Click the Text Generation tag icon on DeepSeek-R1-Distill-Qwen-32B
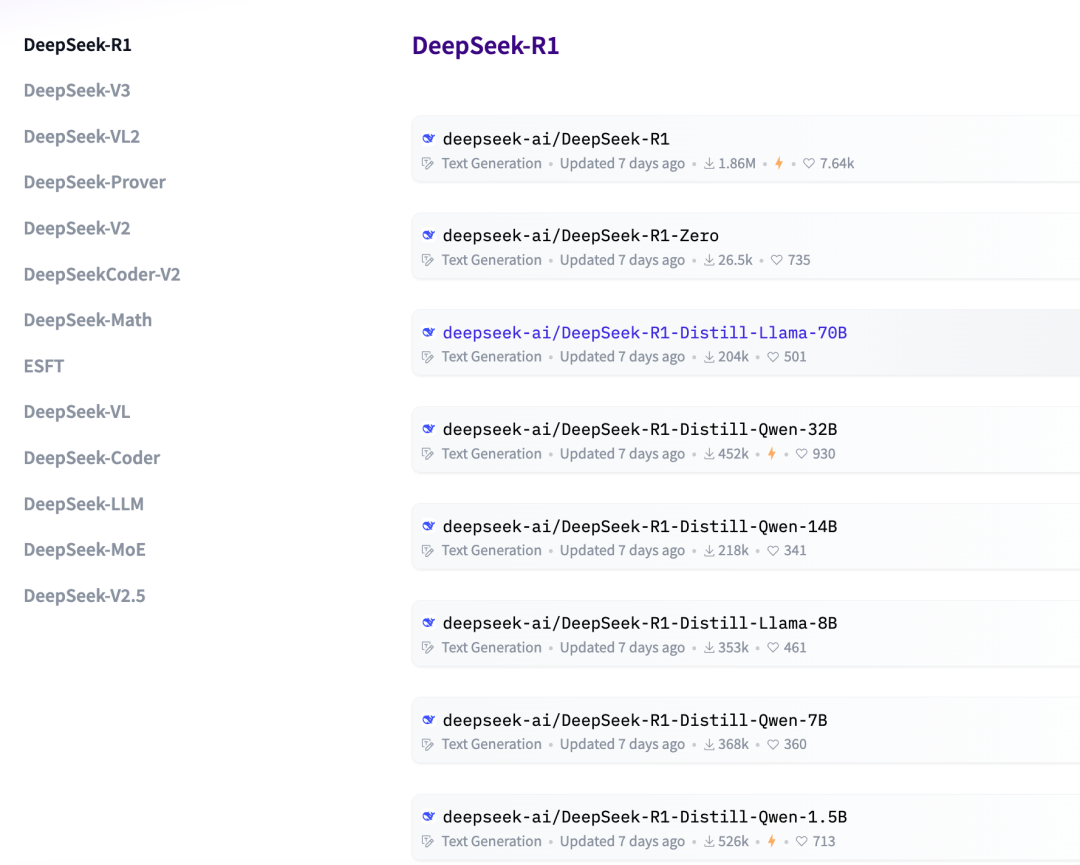Image resolution: width=1080 pixels, height=865 pixels. [x=427, y=453]
